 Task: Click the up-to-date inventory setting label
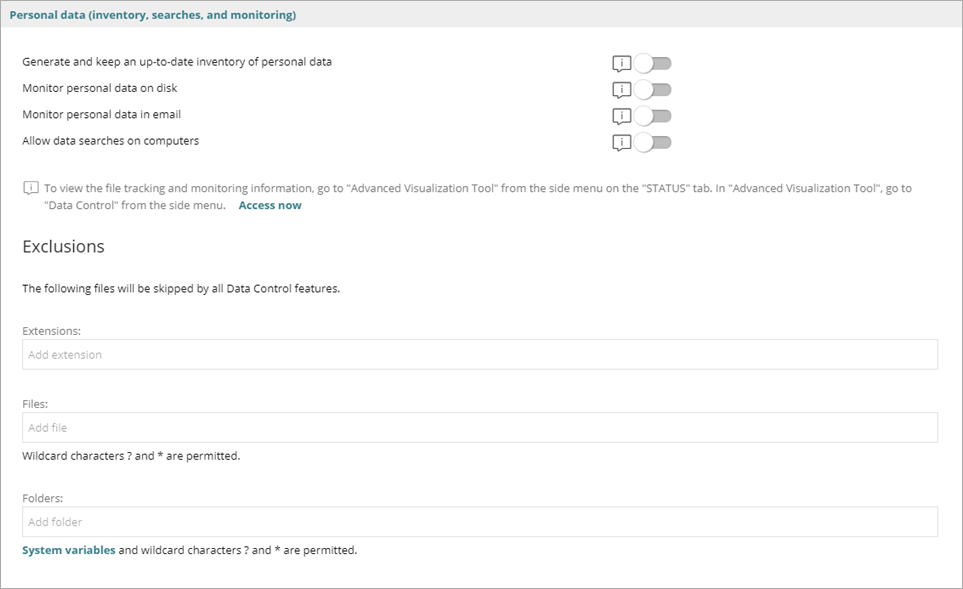point(178,62)
